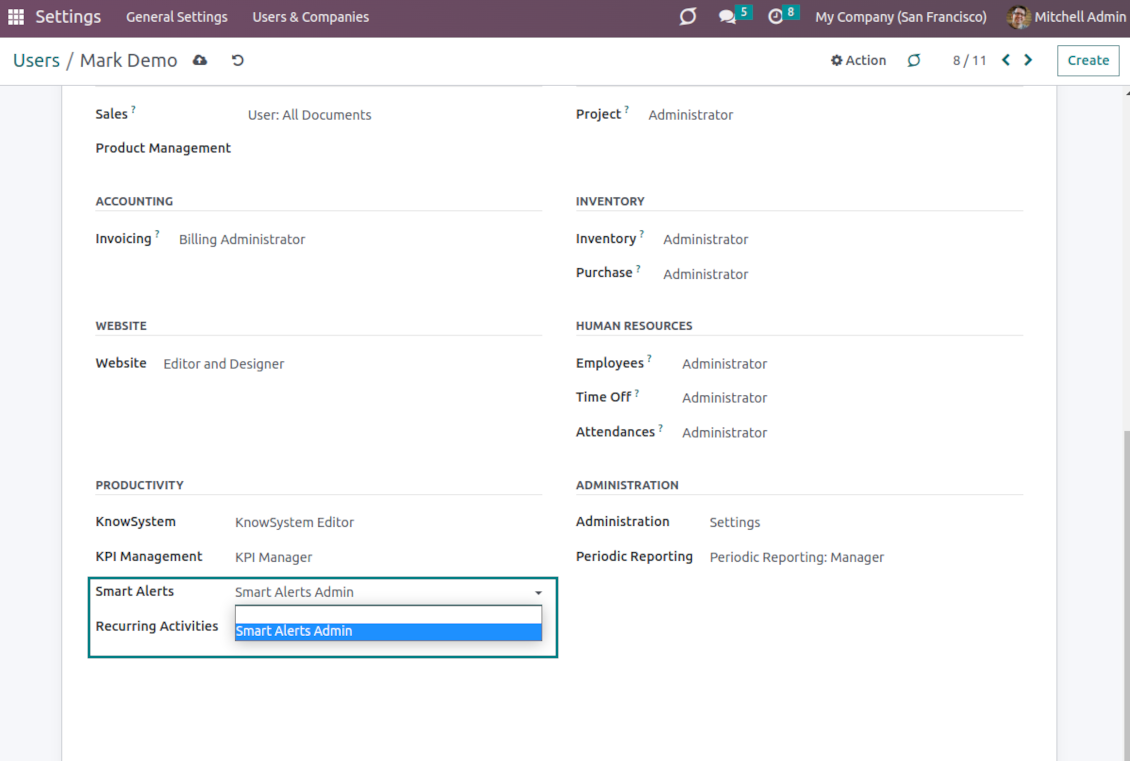
Task: Show the Inventory field help tooltip
Action: coord(641,233)
